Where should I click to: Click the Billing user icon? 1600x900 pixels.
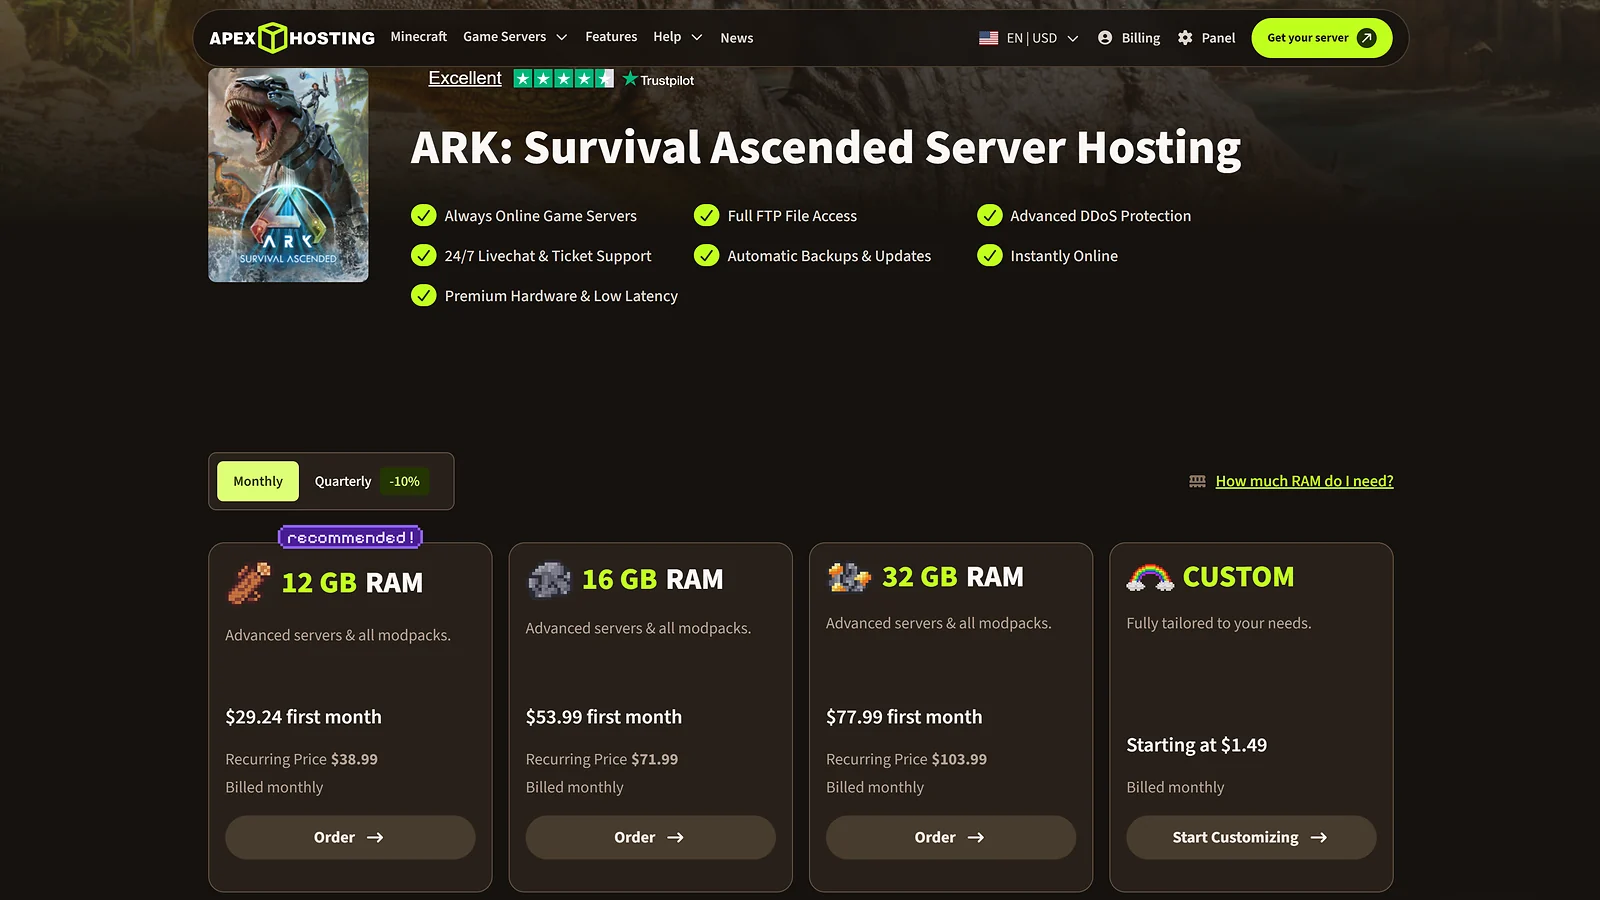(1105, 38)
